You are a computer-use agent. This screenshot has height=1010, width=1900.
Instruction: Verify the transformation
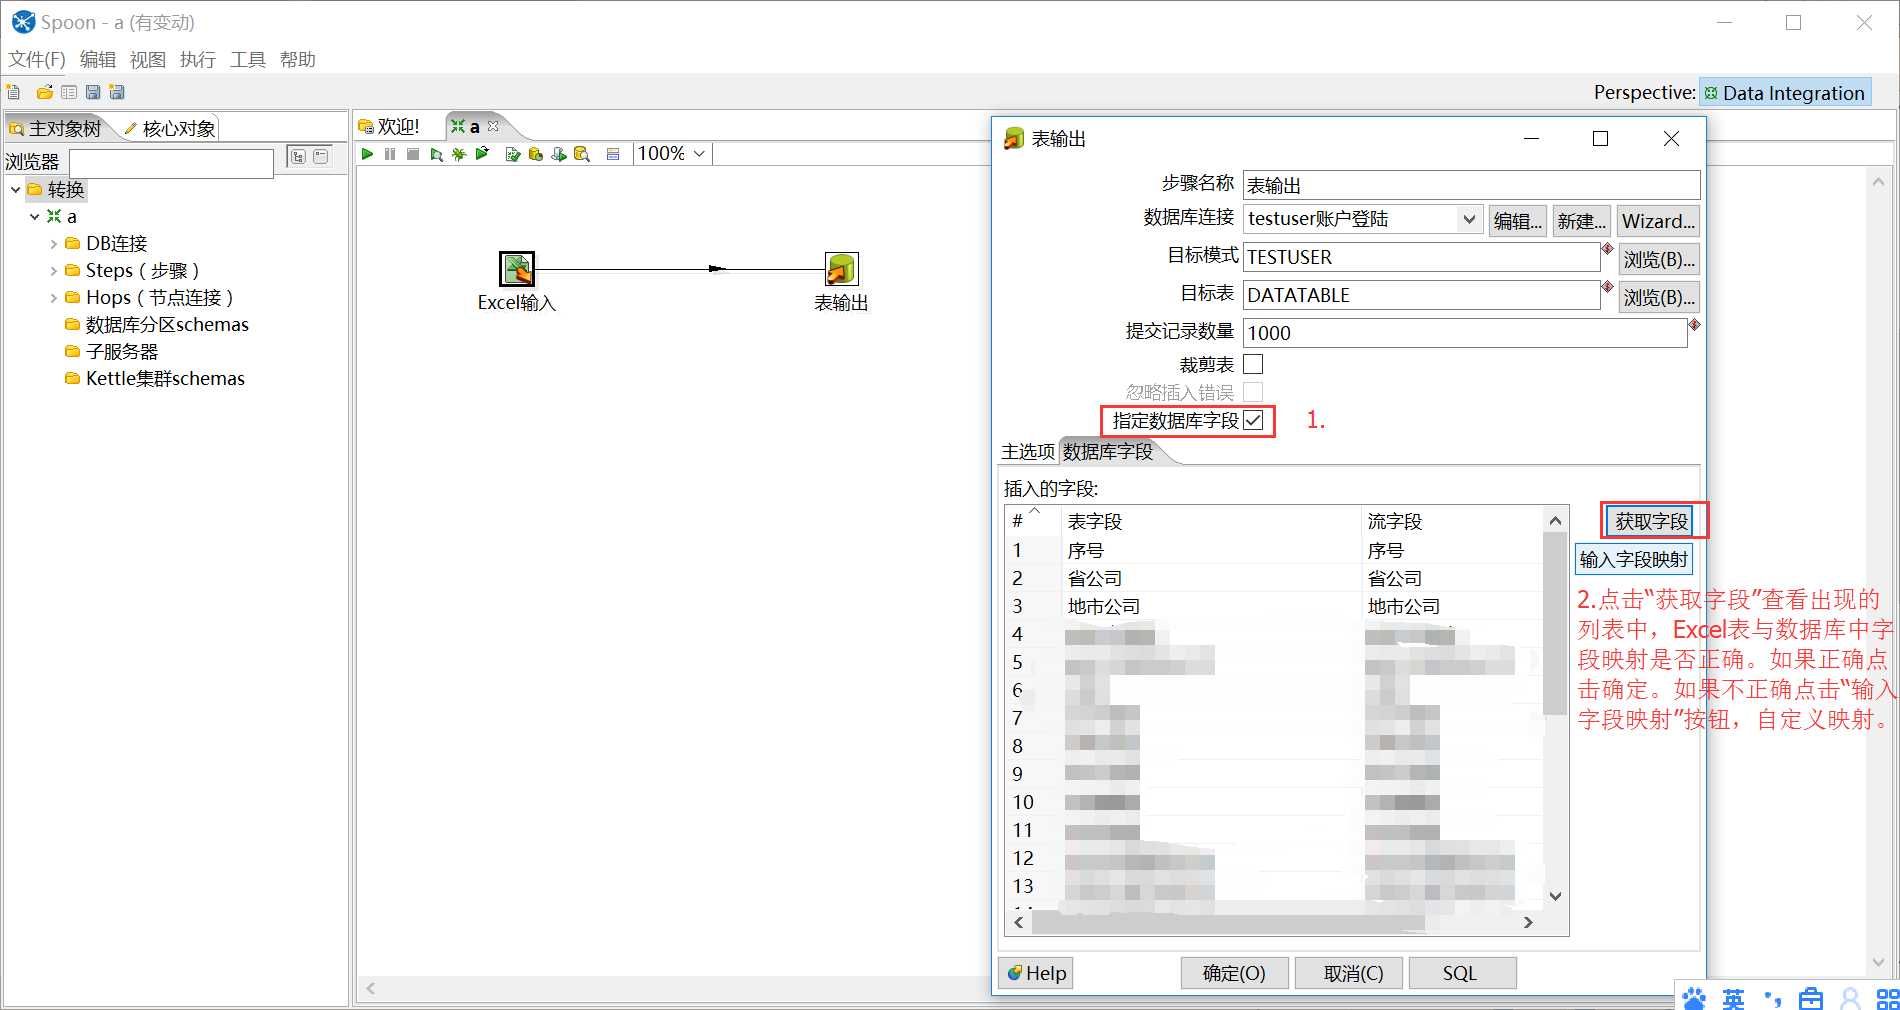coord(513,154)
